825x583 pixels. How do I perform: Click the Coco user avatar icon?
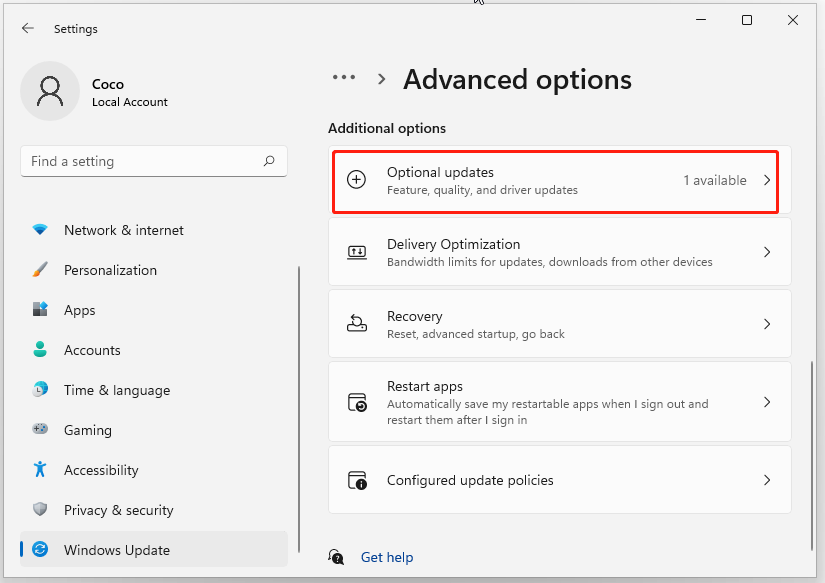click(x=50, y=91)
